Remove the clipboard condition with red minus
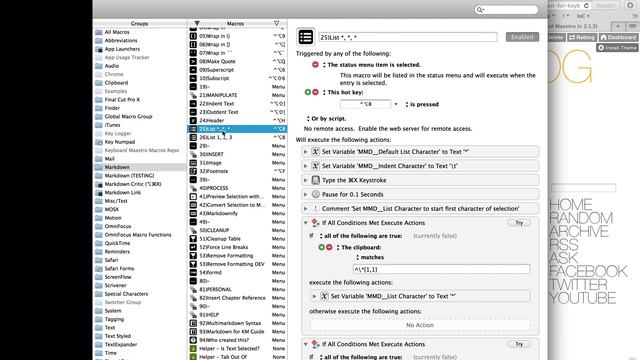The width and height of the screenshot is (640, 360). click(329, 247)
